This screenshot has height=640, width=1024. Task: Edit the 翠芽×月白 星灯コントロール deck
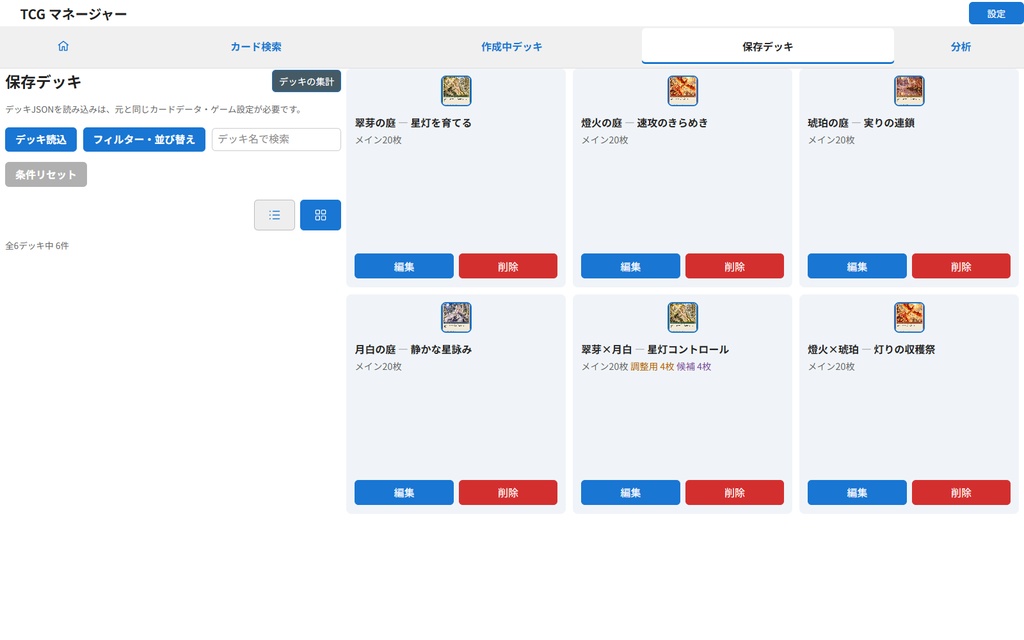click(631, 492)
